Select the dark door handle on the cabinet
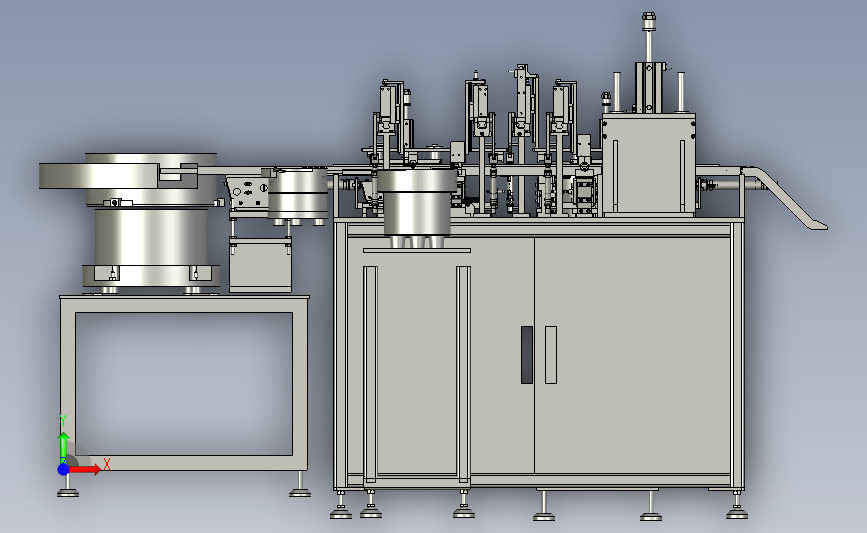867x533 pixels. (527, 355)
